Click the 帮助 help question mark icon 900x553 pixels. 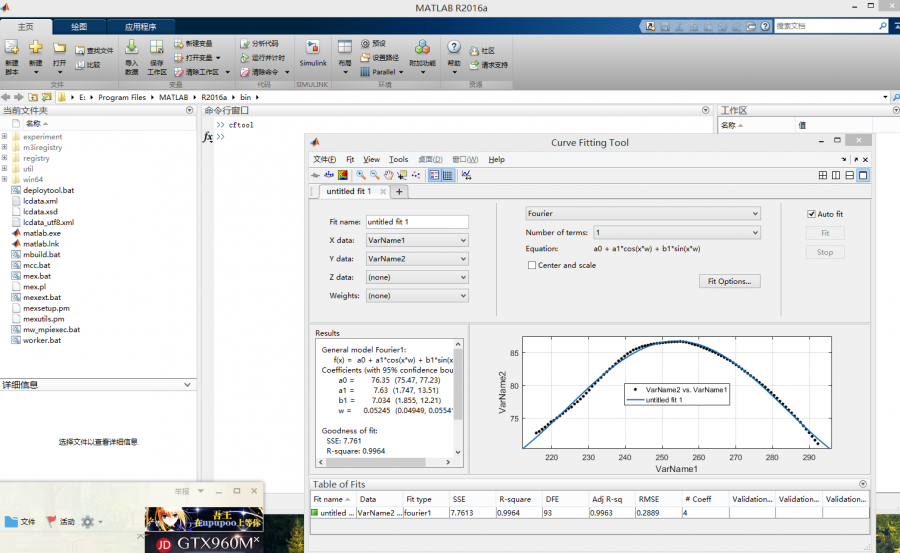coord(454,48)
